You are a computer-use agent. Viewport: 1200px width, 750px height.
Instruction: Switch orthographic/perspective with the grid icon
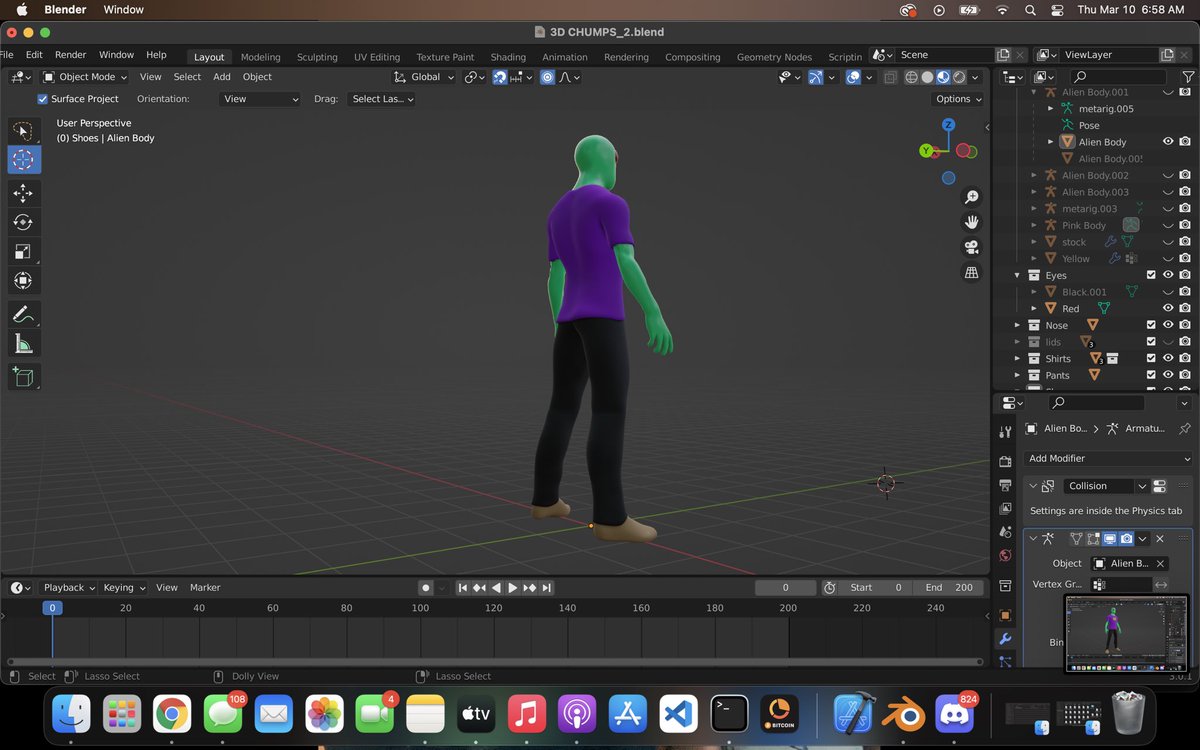point(971,272)
